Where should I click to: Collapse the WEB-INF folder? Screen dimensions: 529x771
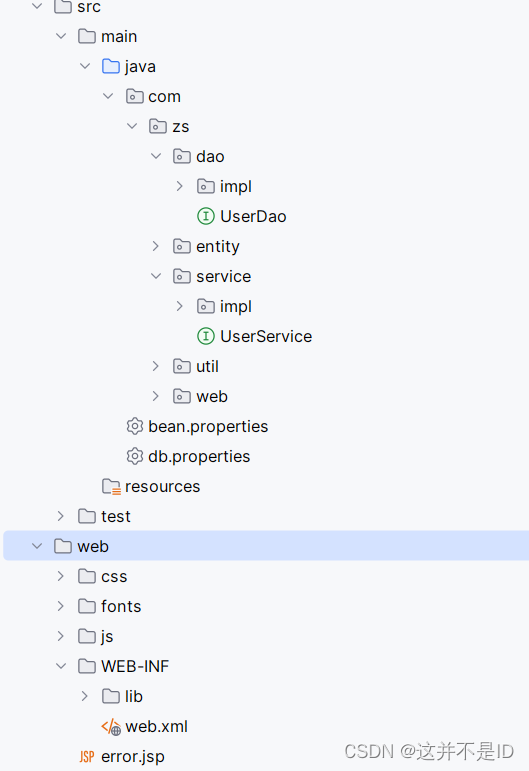point(61,666)
